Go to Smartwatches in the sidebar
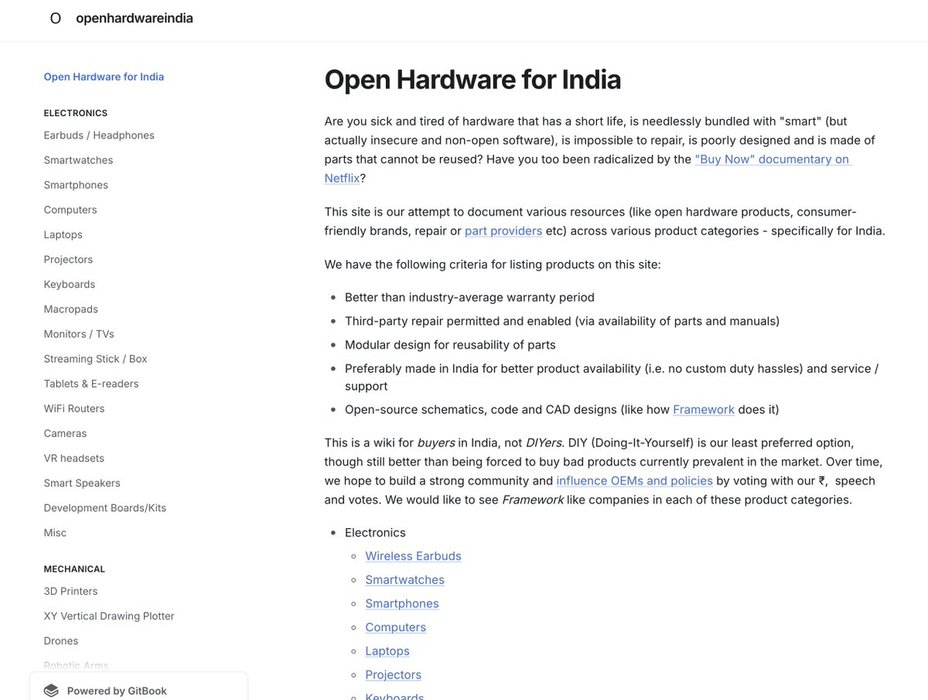The height and width of the screenshot is (700, 928). (x=78, y=160)
